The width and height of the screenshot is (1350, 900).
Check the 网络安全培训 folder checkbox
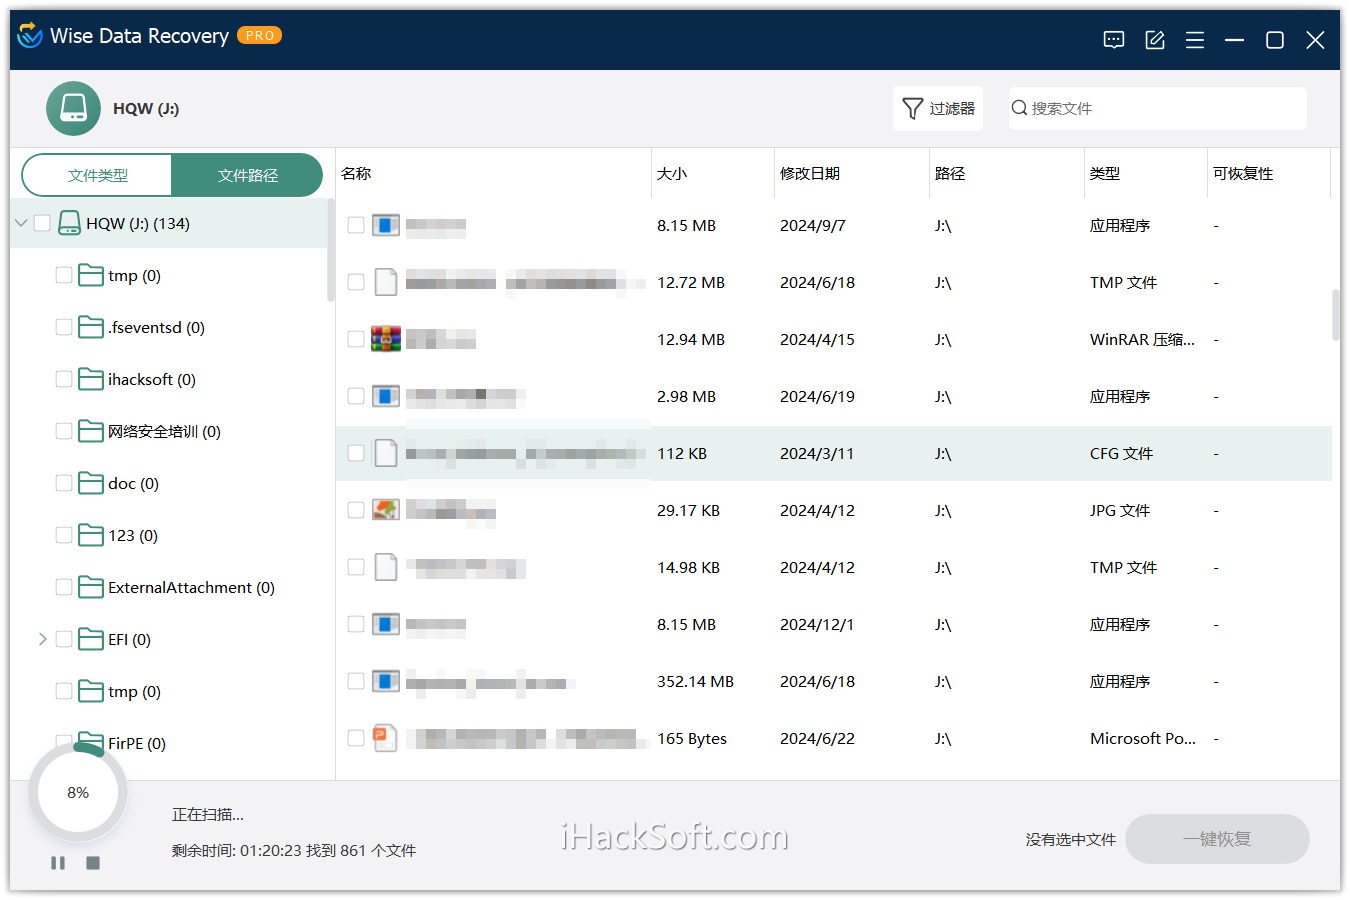(x=64, y=431)
